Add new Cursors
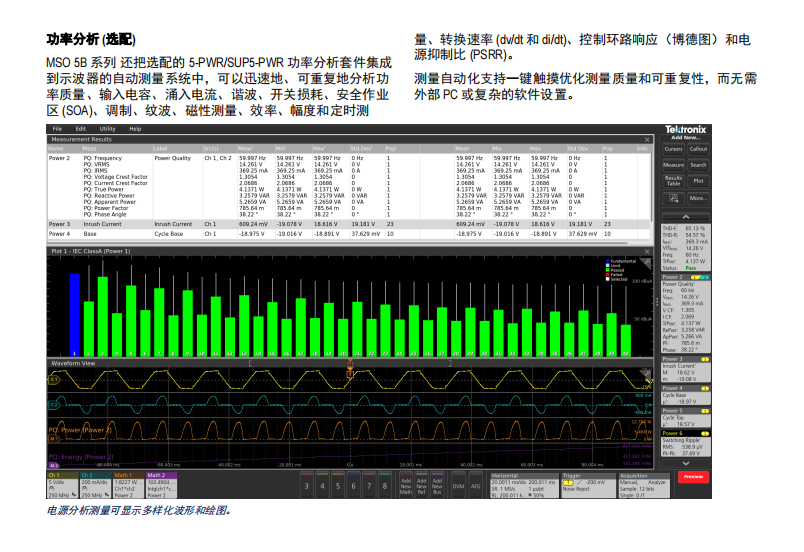The width and height of the screenshot is (804, 552). 673,149
